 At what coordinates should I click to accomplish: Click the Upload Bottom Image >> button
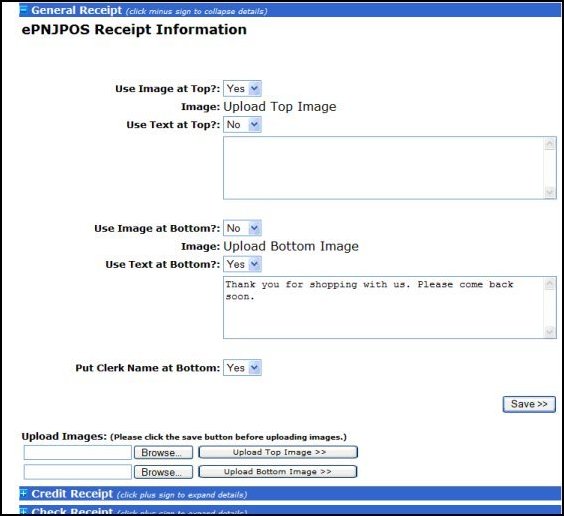278,471
